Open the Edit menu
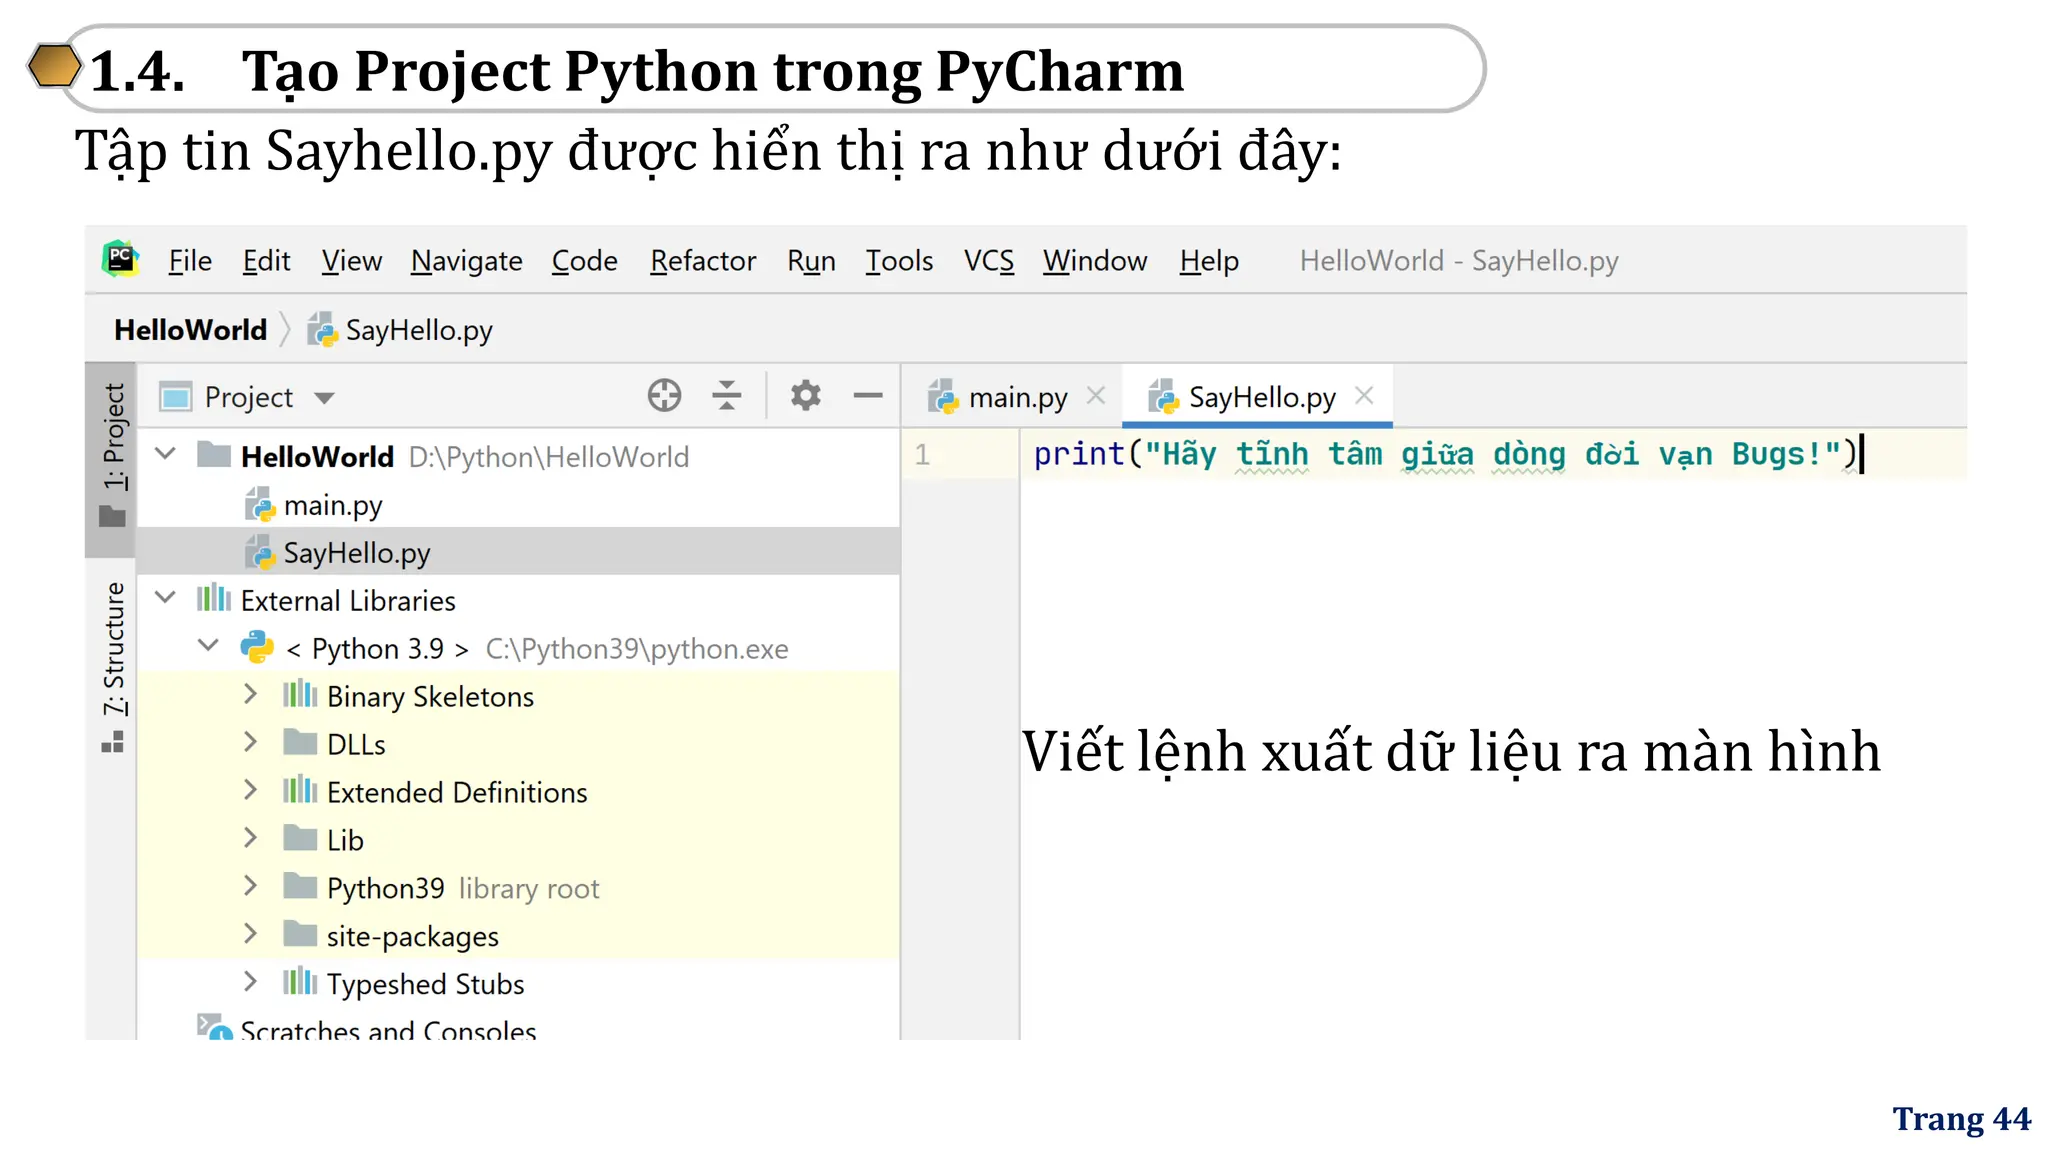Image resolution: width=2048 pixels, height=1152 pixels. click(266, 261)
